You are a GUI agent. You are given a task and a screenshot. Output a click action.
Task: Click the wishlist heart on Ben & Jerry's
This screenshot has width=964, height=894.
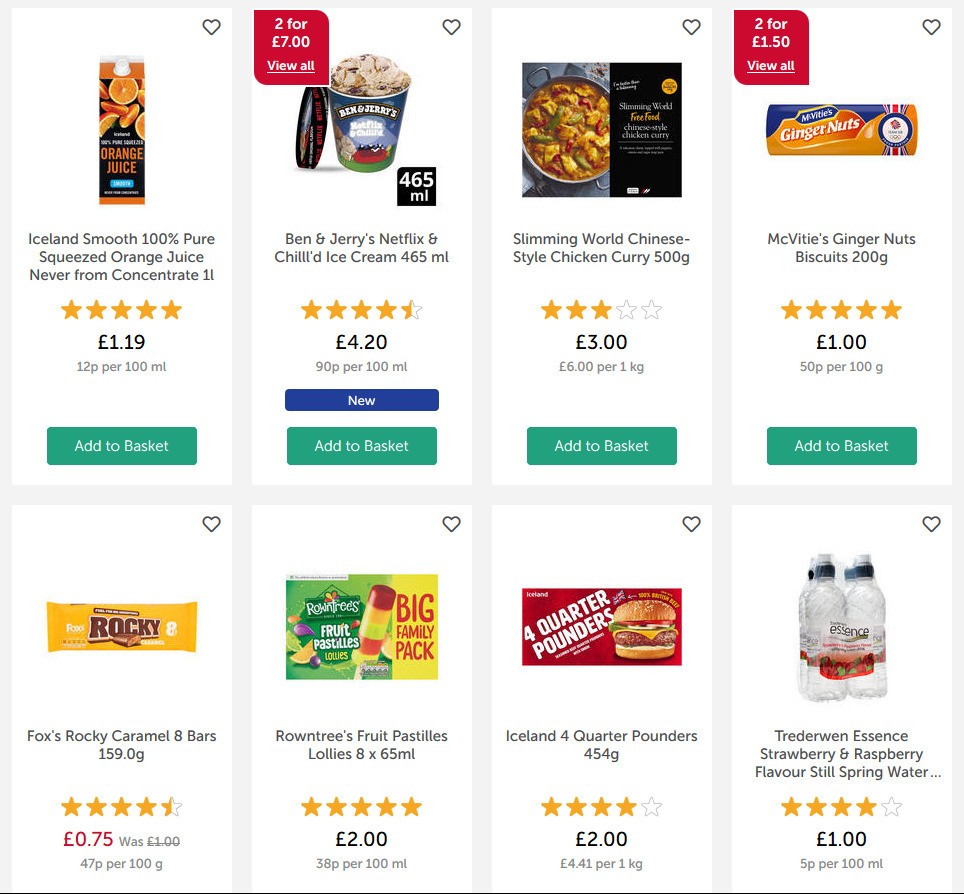pyautogui.click(x=451, y=27)
